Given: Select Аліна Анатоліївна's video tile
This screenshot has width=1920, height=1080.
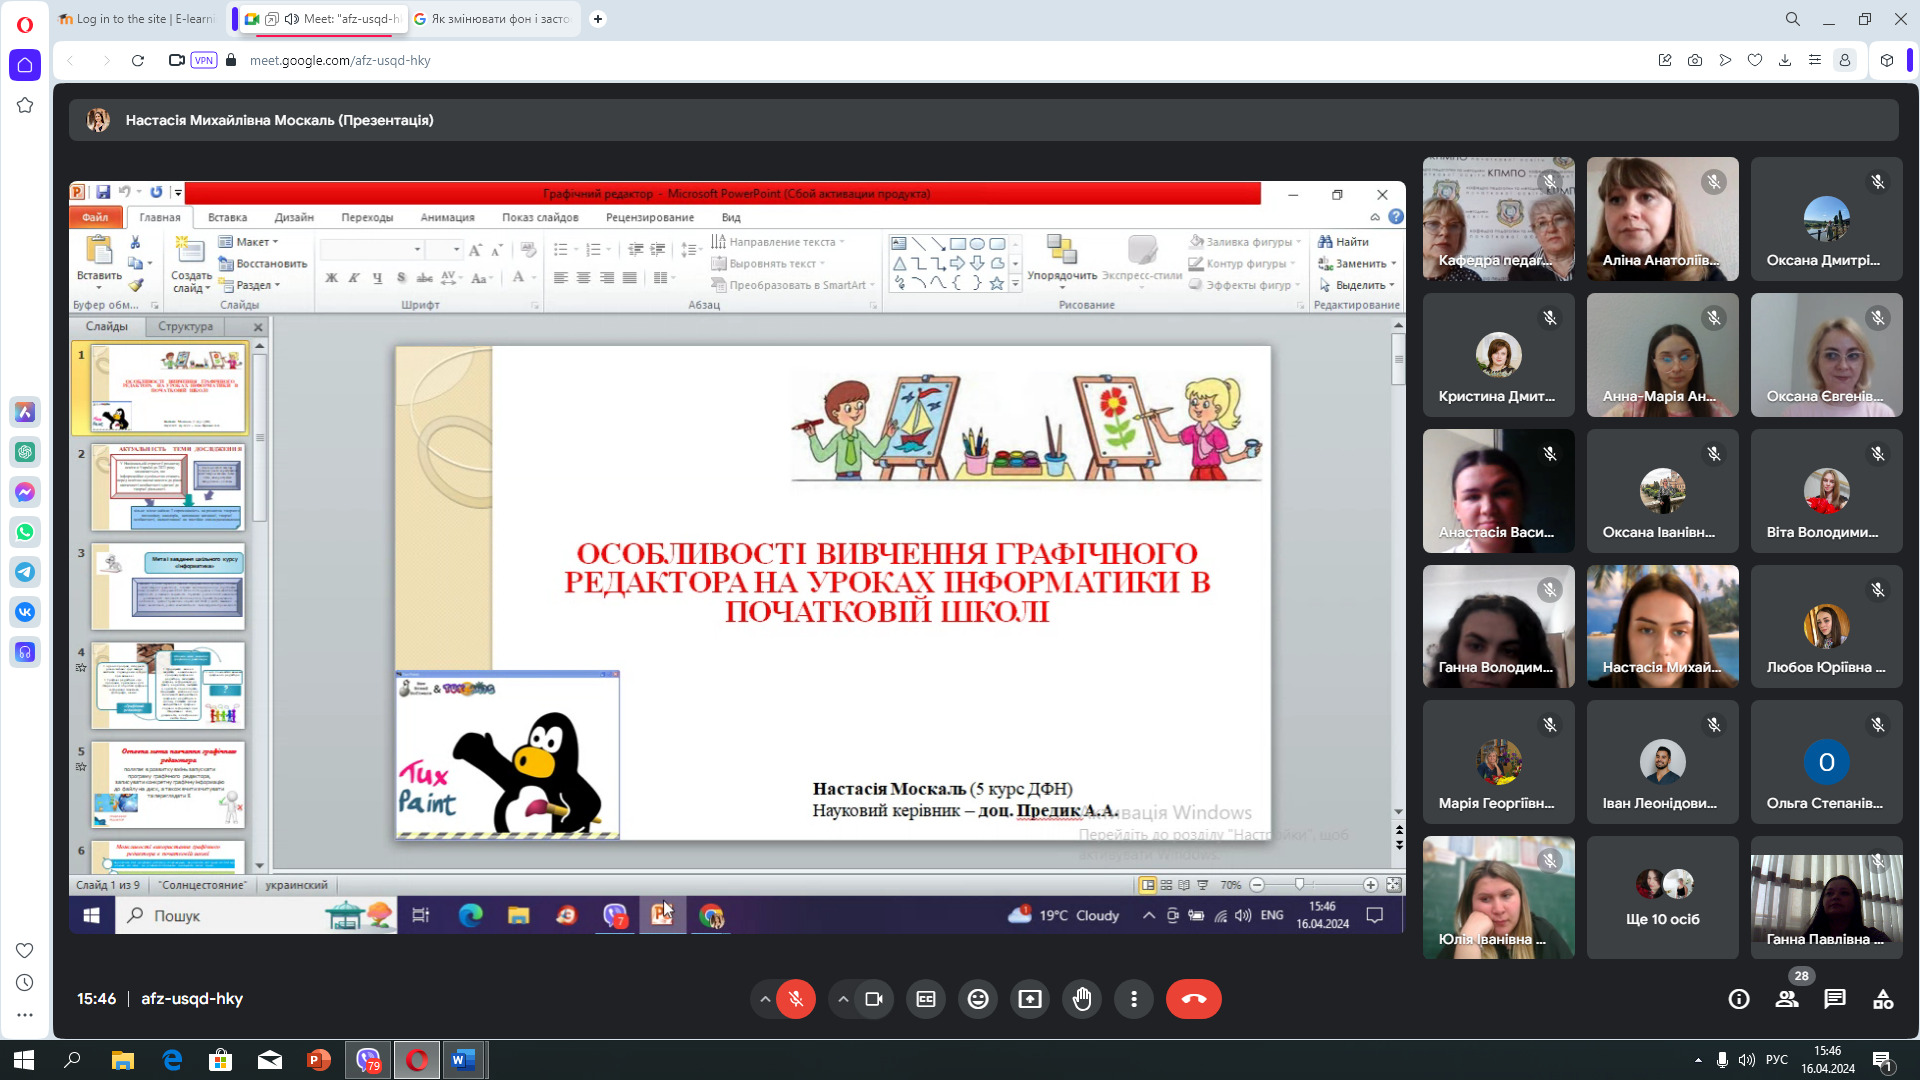Looking at the screenshot, I should click(1662, 218).
